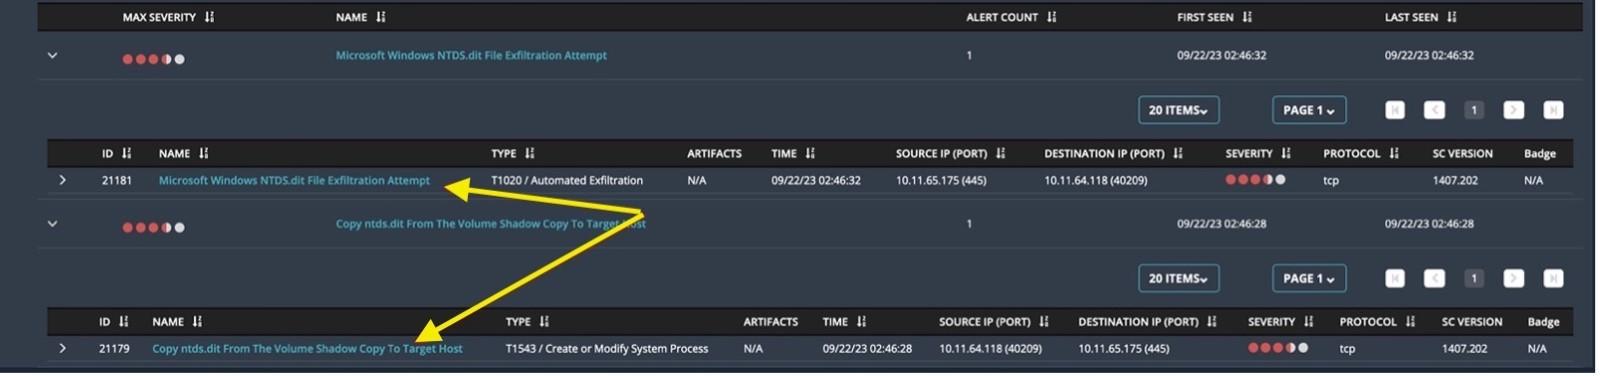This screenshot has width=1600, height=376.
Task: Collapse the Copy ntds.dit Volume Shadow Copy group
Action: tap(52, 224)
